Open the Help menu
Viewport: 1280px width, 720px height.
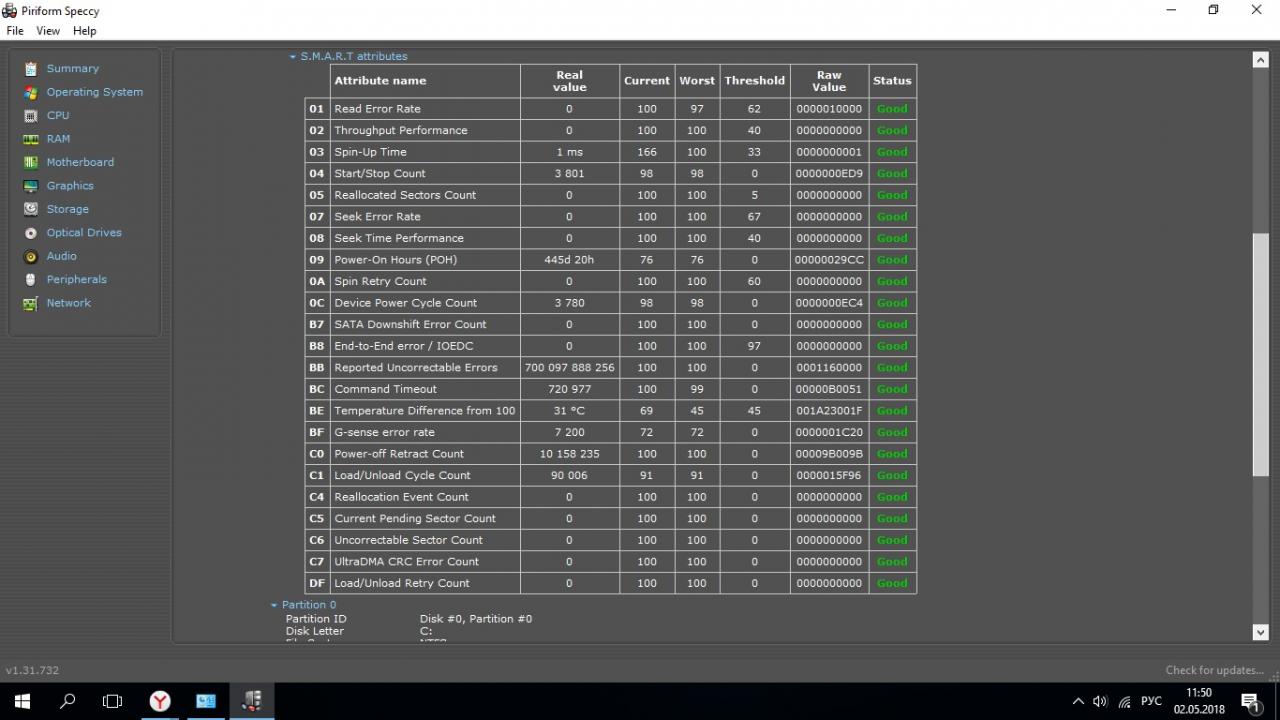click(85, 31)
